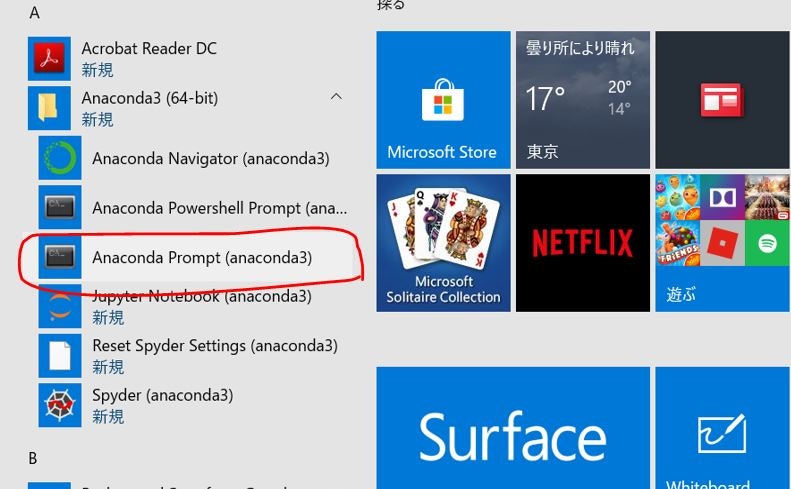The width and height of the screenshot is (791, 489).
Task: Launch Anaconda Navigator green circle icon
Action: pyautogui.click(x=60, y=158)
